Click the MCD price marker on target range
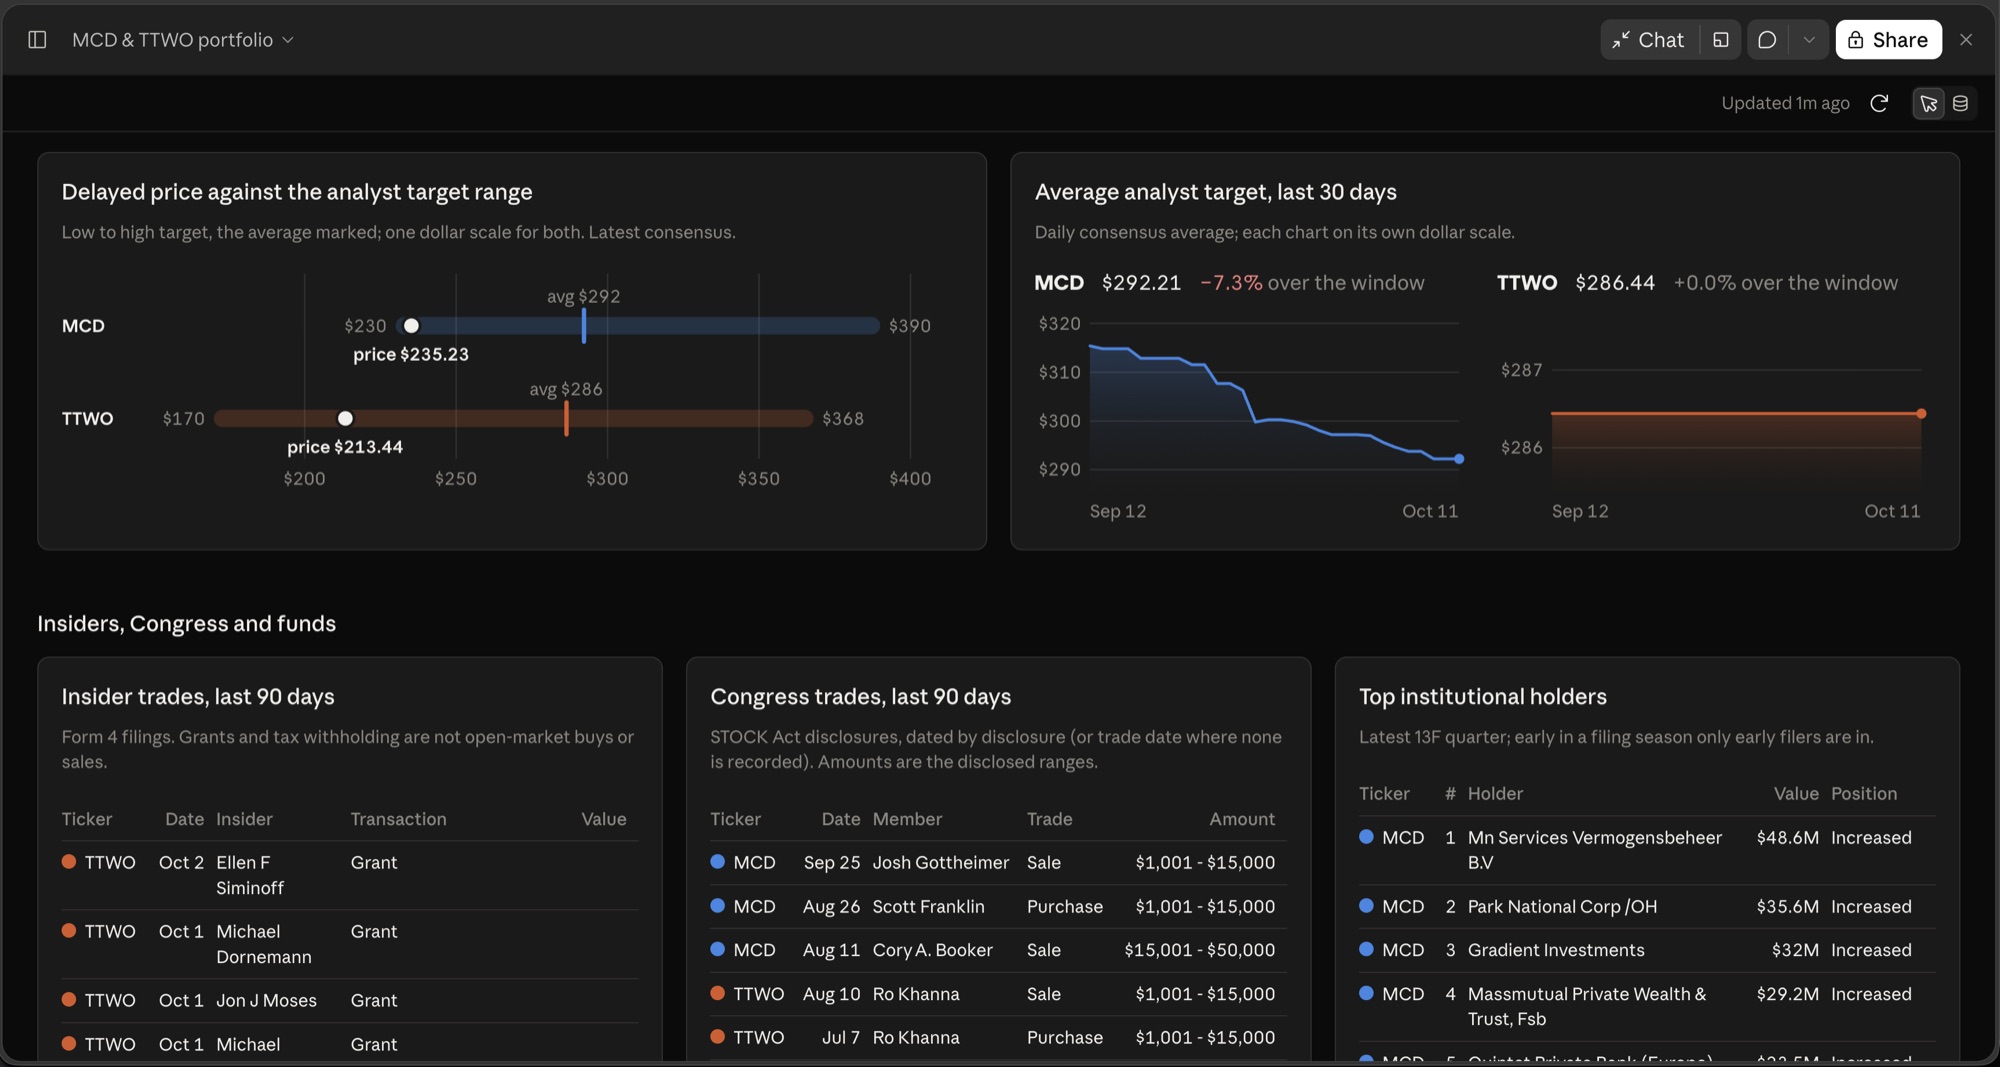Viewport: 2000px width, 1067px height. point(411,326)
